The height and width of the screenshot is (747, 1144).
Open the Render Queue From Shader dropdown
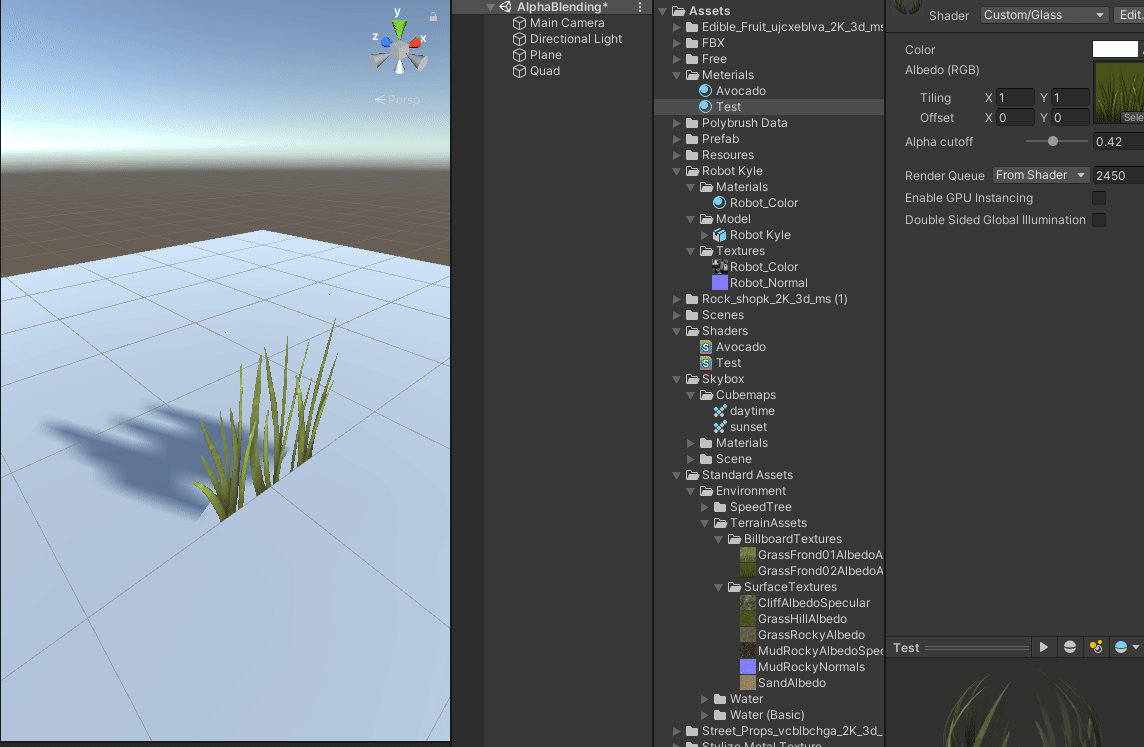tap(1041, 175)
